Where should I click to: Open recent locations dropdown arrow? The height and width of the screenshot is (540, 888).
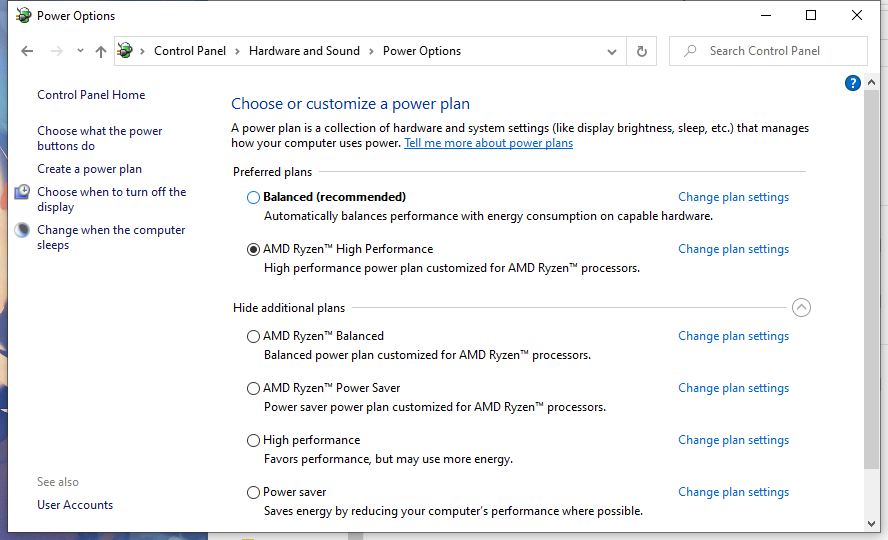click(x=79, y=51)
